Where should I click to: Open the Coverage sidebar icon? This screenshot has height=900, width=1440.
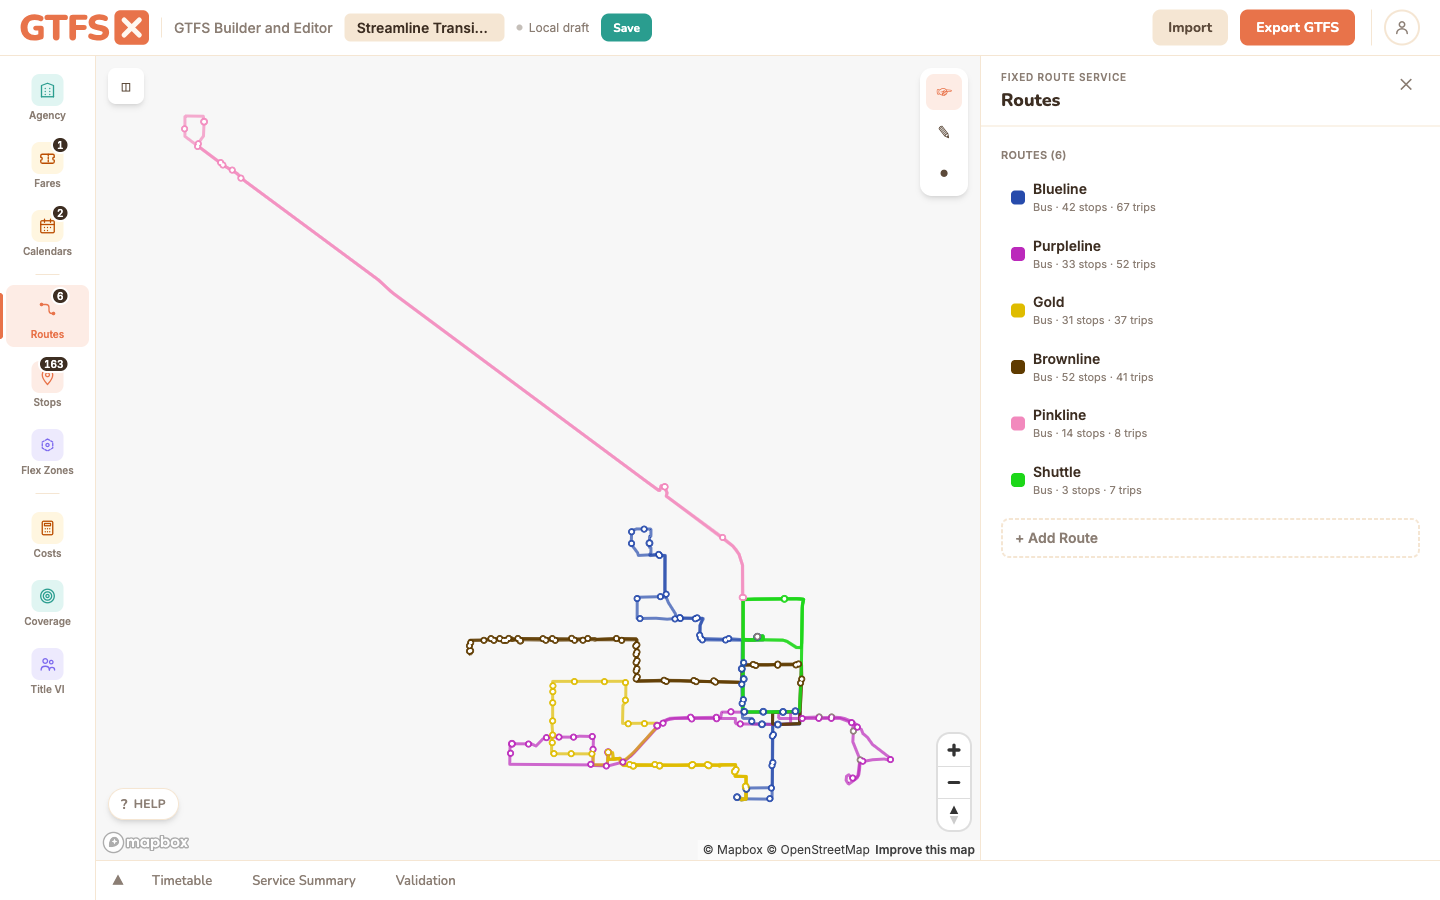click(x=47, y=604)
